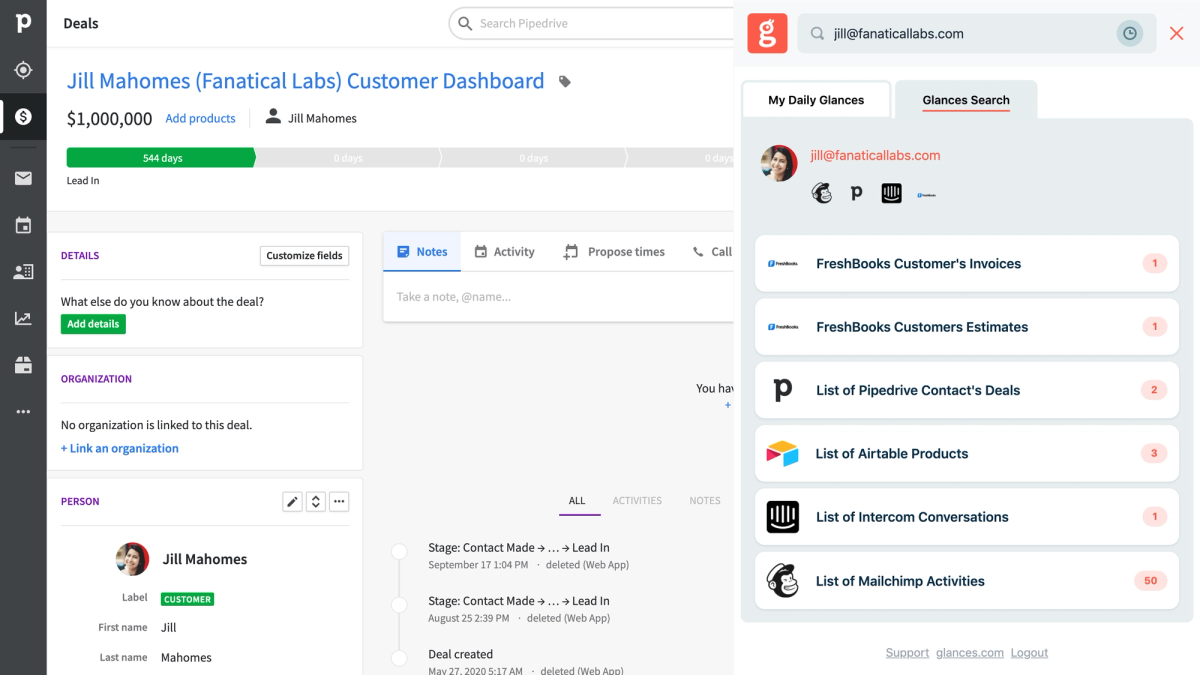
Task: Click Jill's avatar in Glances panel
Action: (779, 163)
